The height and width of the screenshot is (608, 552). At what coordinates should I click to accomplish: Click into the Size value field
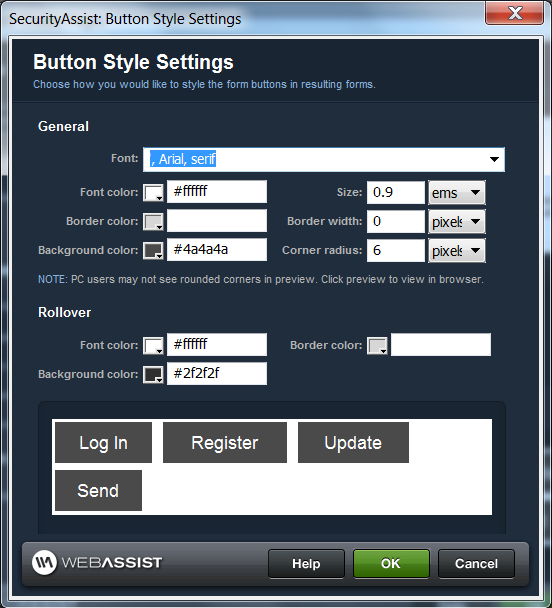[396, 192]
